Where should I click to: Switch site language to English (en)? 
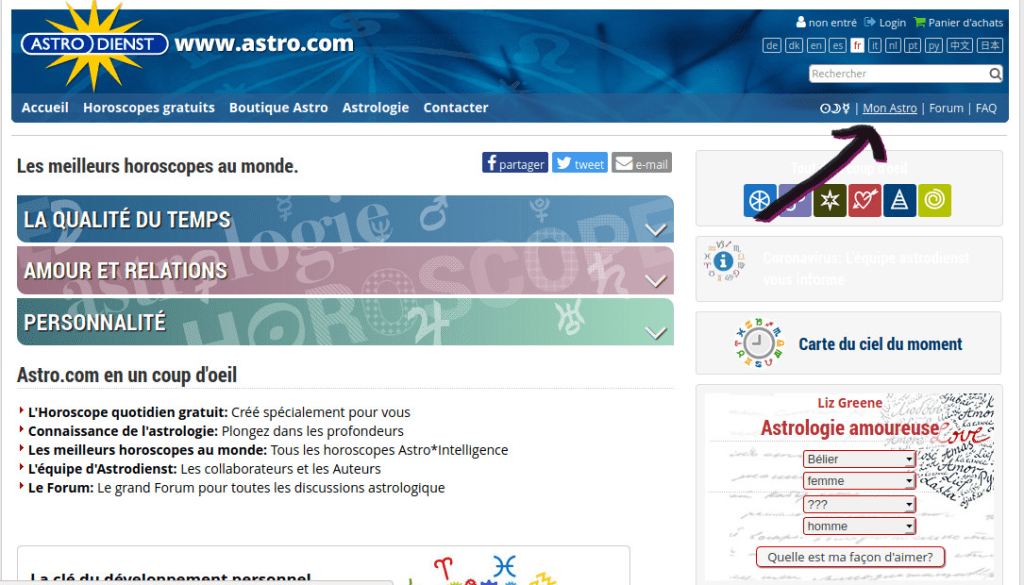[816, 45]
